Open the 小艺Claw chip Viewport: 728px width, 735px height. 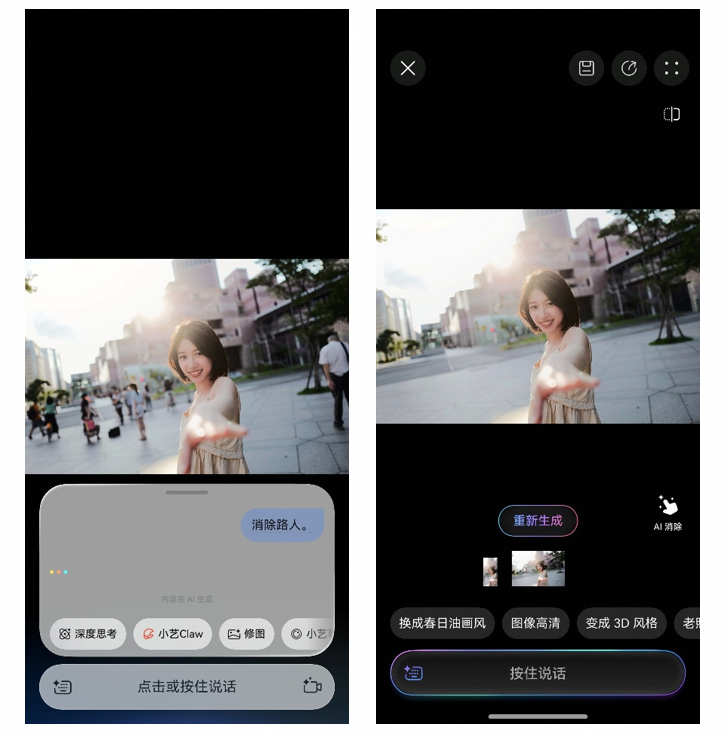[x=173, y=634]
